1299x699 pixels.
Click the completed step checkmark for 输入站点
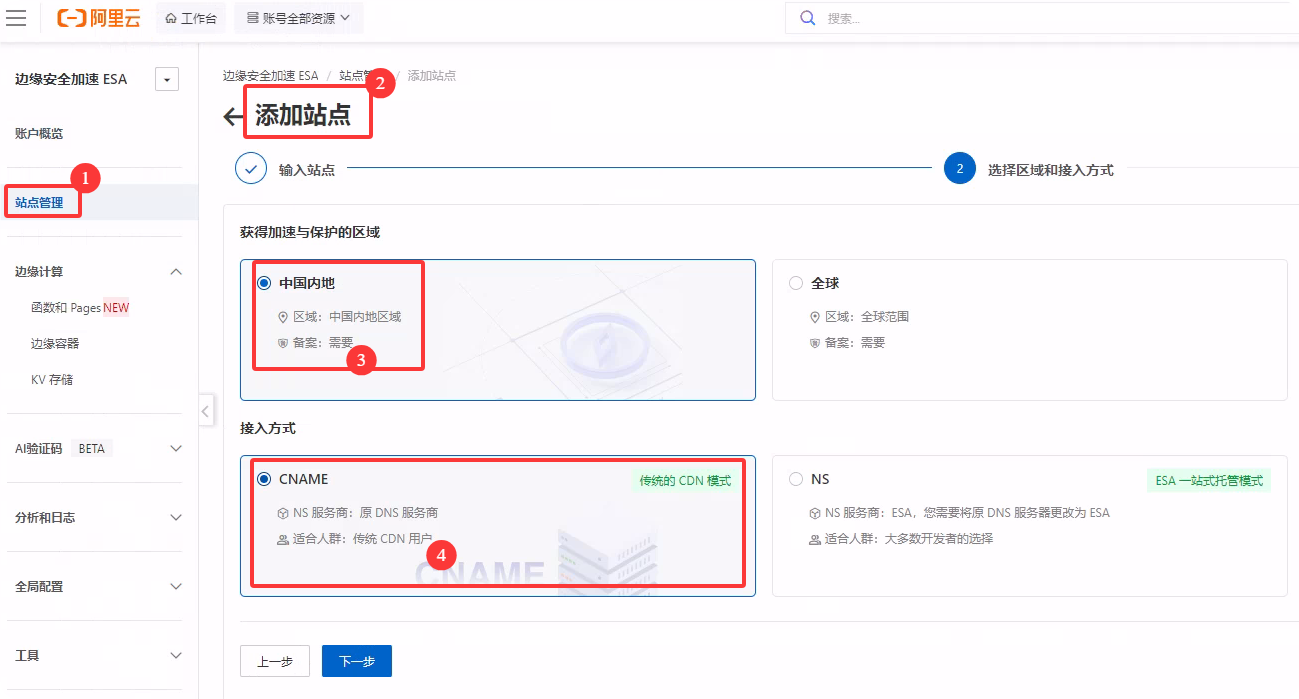coord(251,169)
